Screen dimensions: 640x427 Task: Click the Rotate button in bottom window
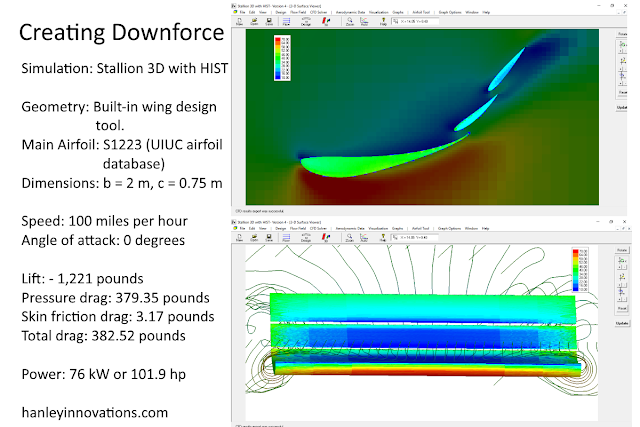622,250
